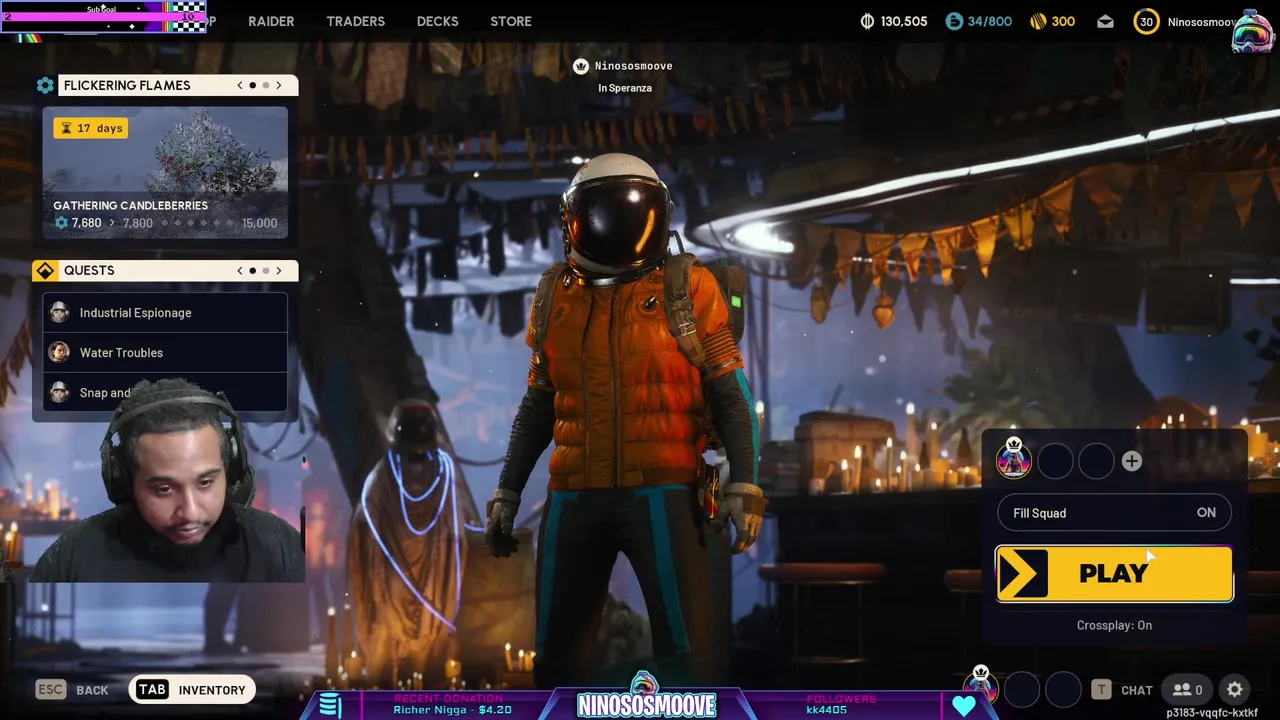Click the trader portrait beside Water Troubles
This screenshot has height=720, width=1280.
coord(60,352)
